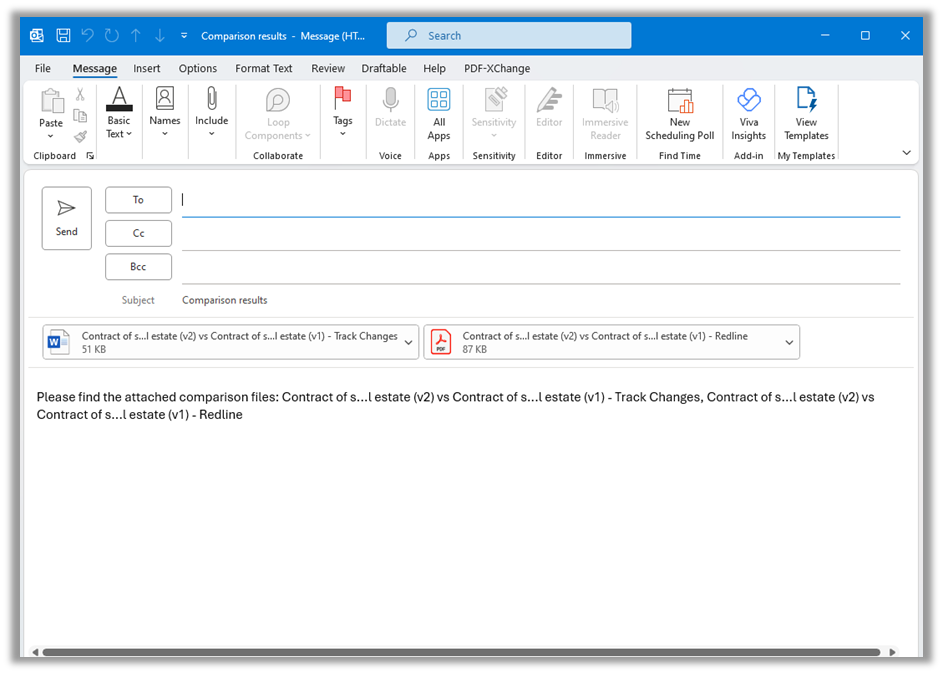Image resolution: width=943 pixels, height=674 pixels.
Task: Go to previous item with up arrow
Action: tap(136, 35)
